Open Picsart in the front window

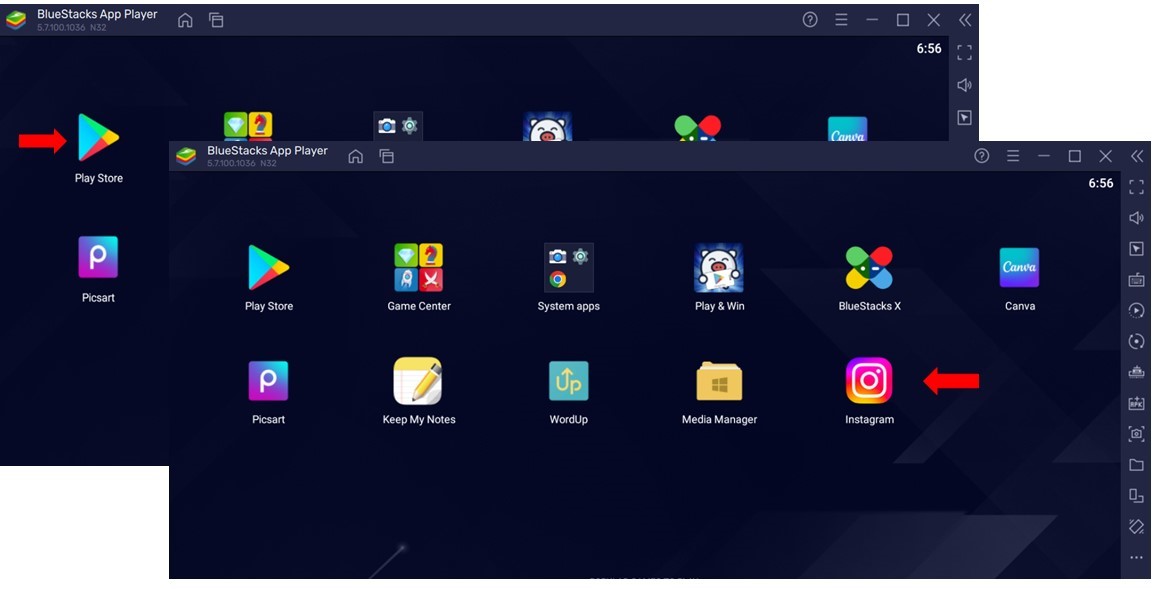click(x=268, y=381)
